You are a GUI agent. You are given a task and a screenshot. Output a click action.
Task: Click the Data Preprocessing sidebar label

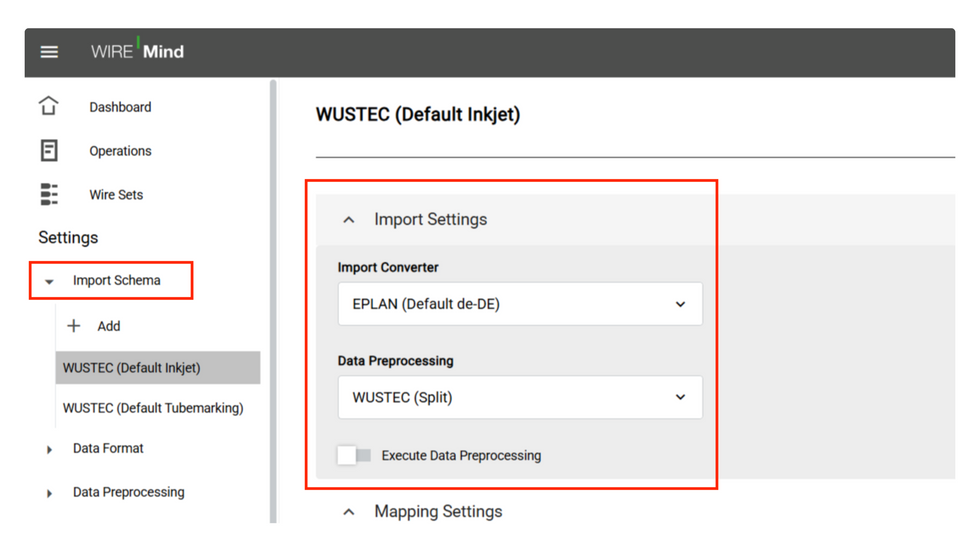pyautogui.click(x=129, y=492)
